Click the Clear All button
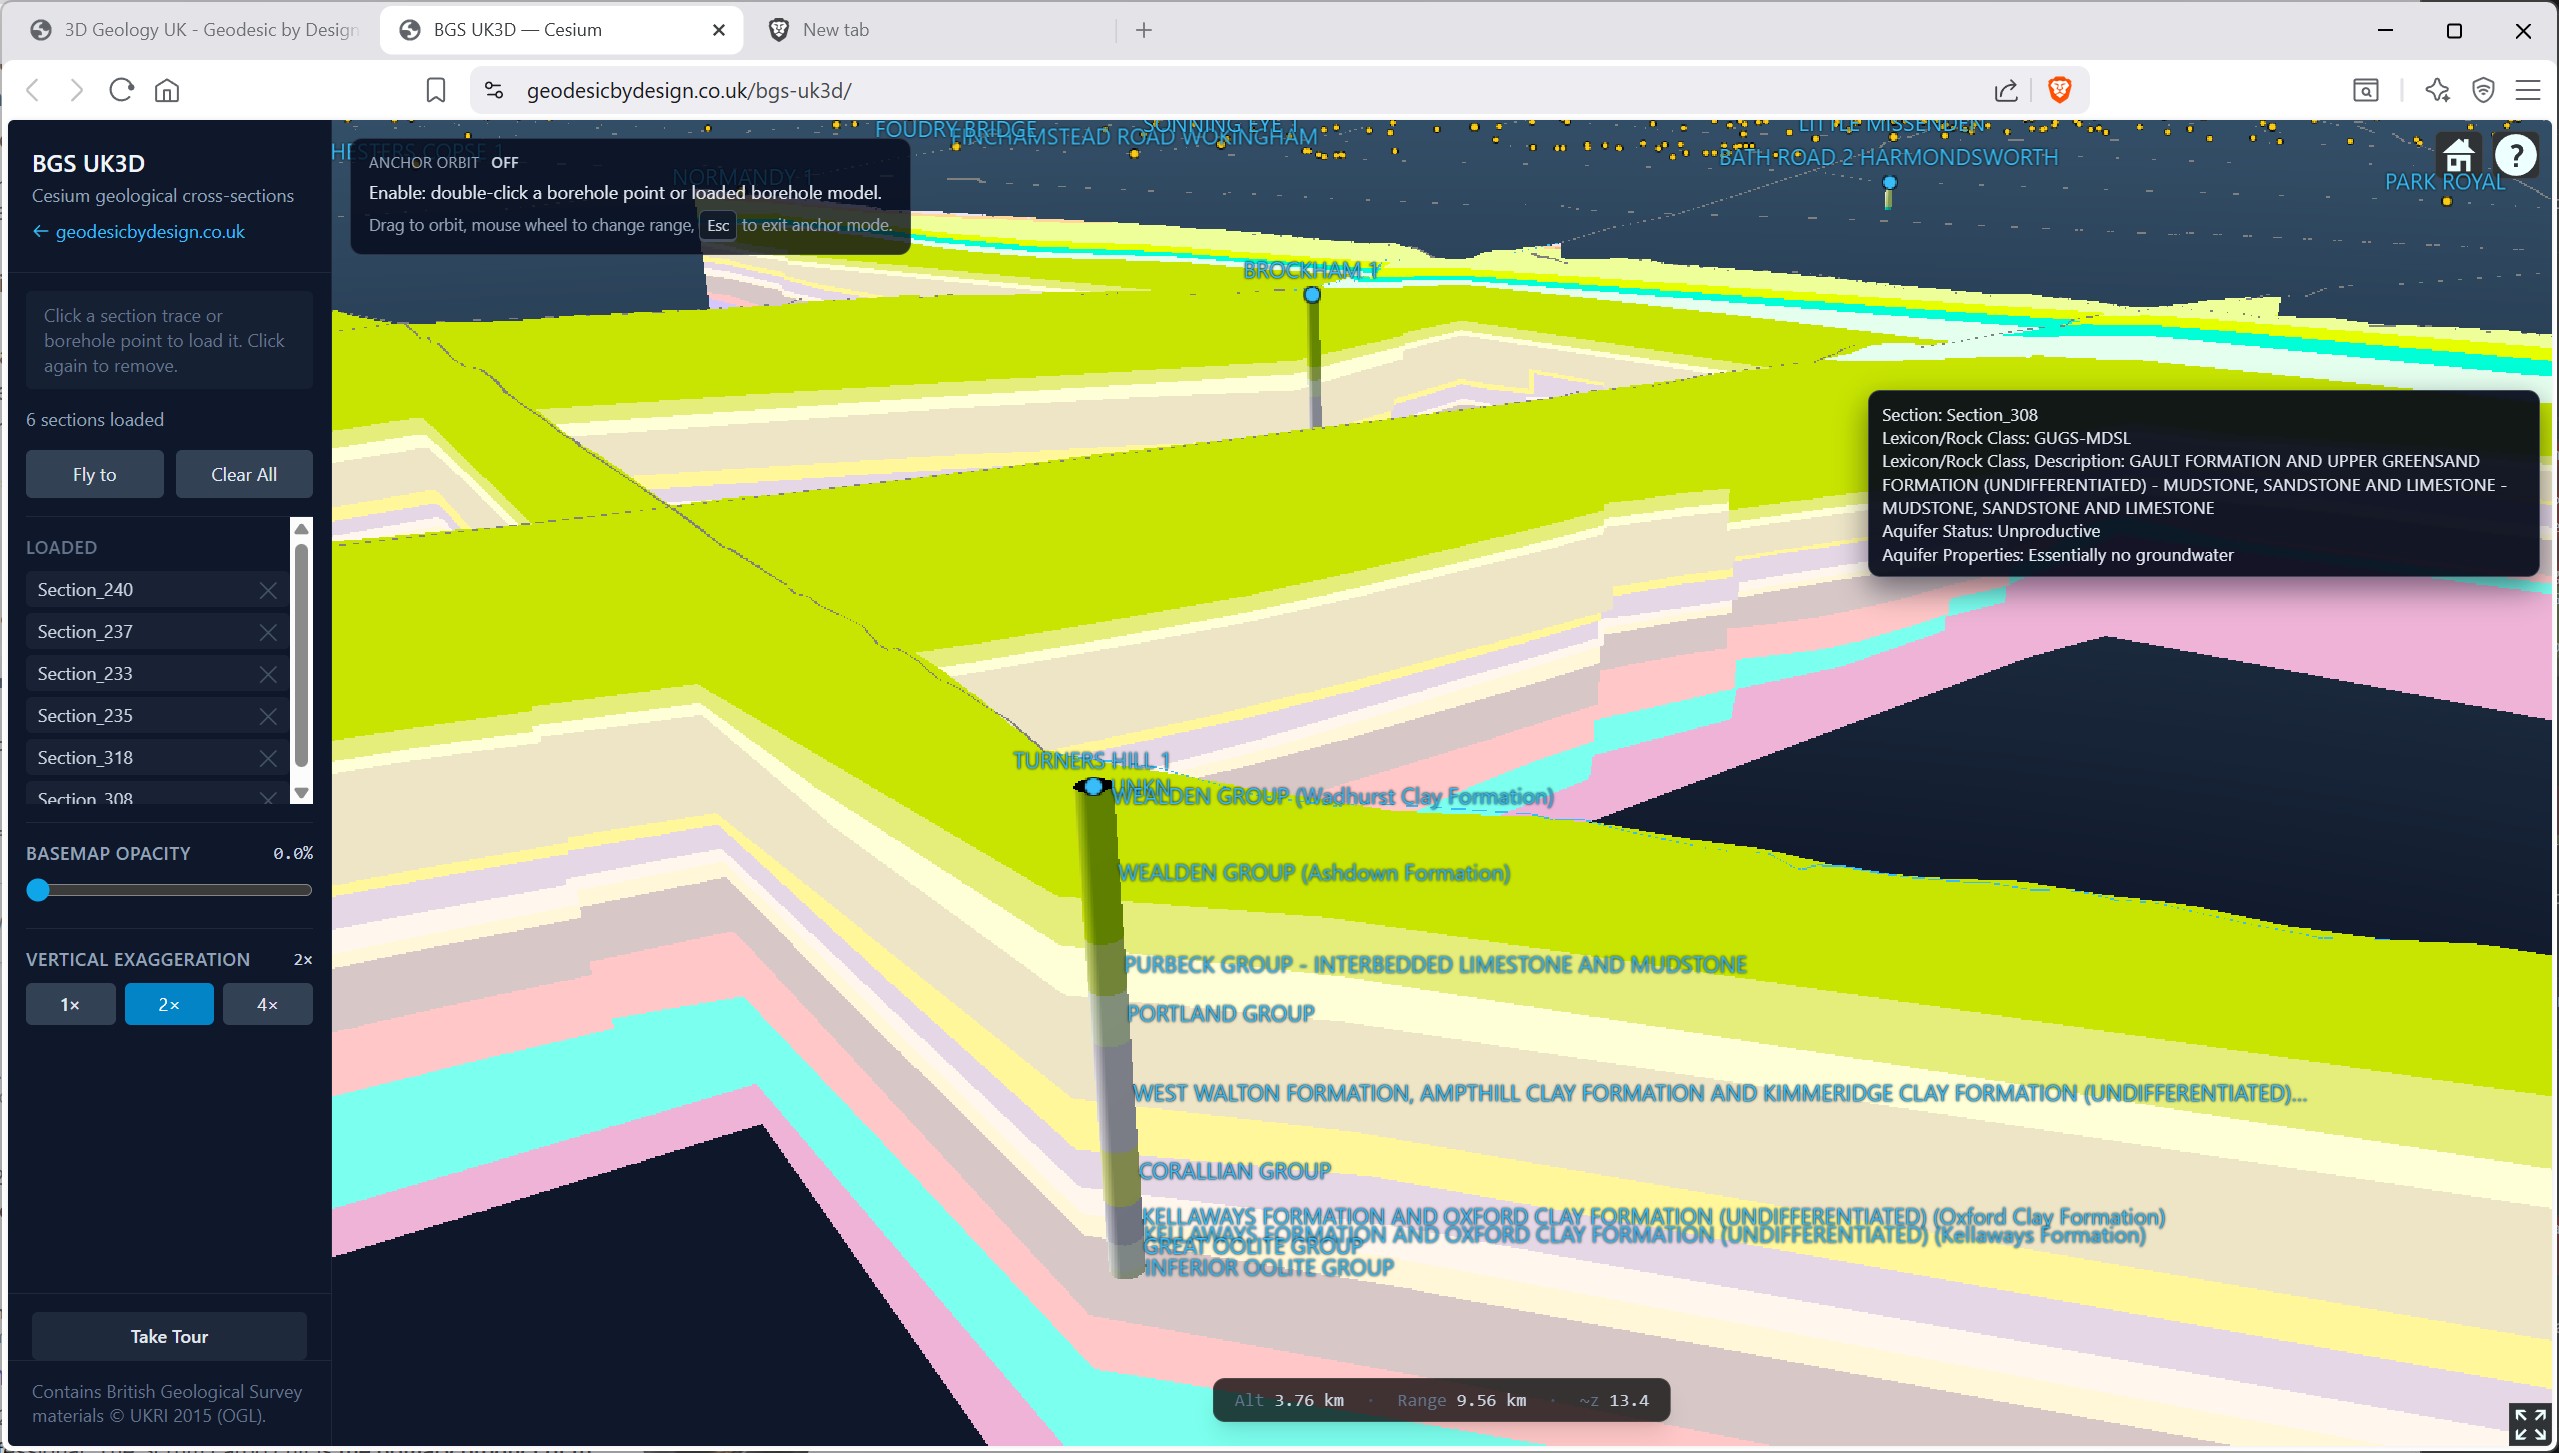This screenshot has width=2559, height=1453. pos(244,474)
